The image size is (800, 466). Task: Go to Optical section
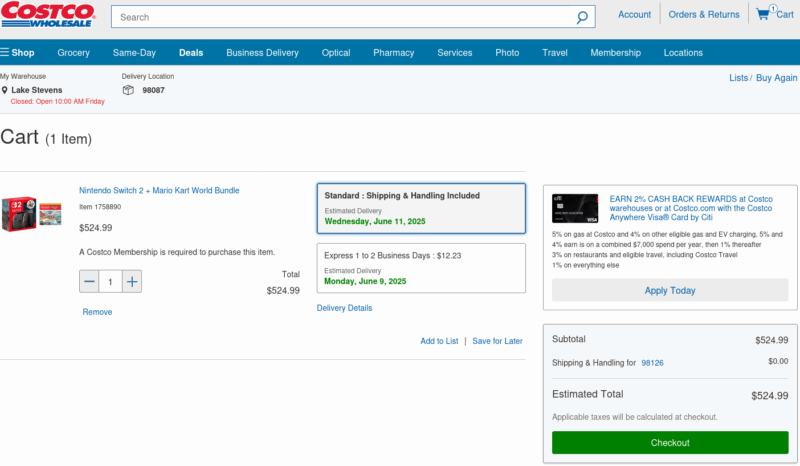tap(336, 53)
